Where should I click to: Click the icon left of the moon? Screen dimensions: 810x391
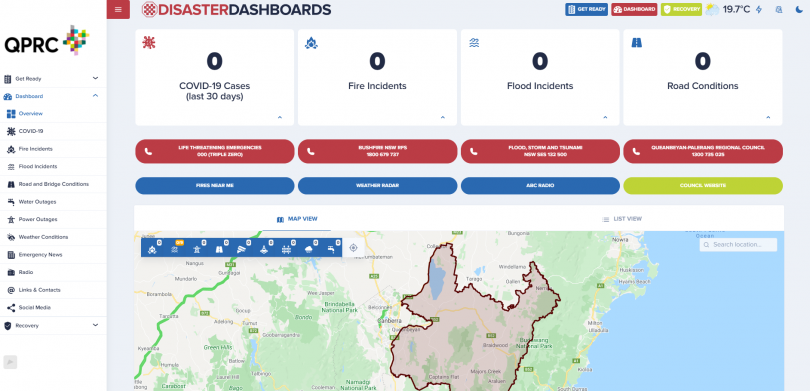pos(779,9)
